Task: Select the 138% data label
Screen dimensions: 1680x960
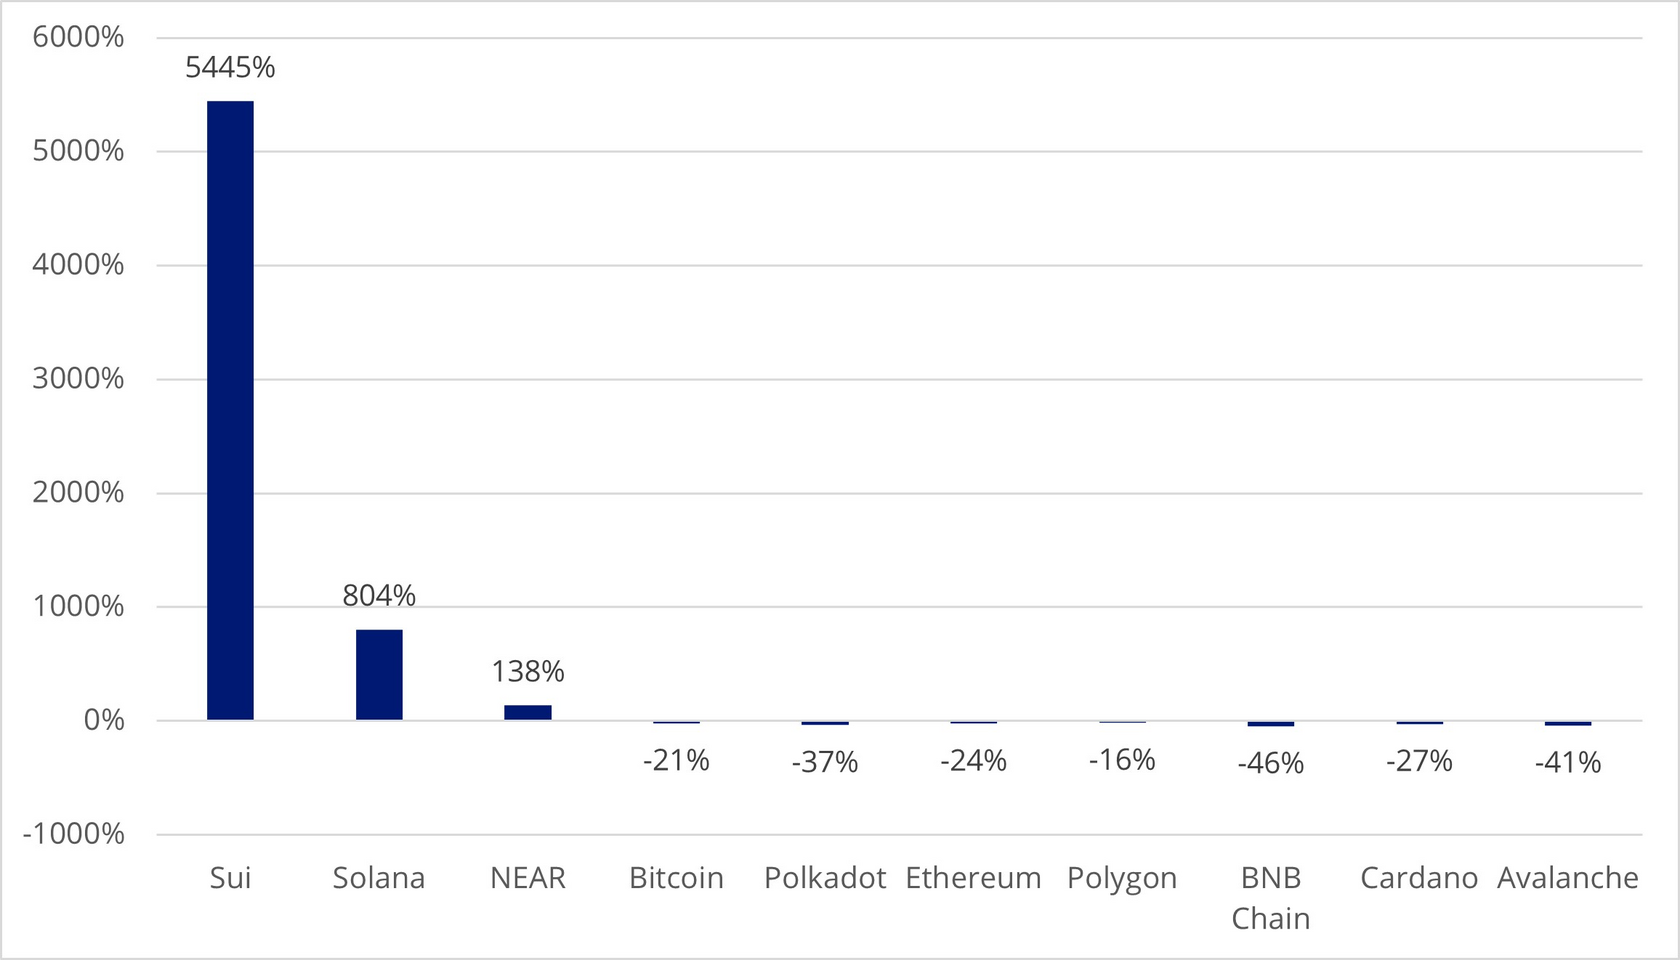Action: coord(528,671)
